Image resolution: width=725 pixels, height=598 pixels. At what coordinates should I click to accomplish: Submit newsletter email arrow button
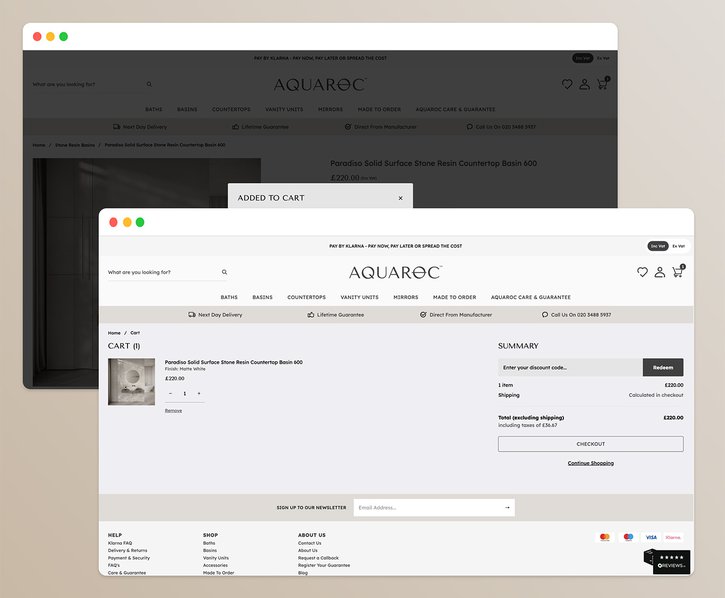click(507, 507)
